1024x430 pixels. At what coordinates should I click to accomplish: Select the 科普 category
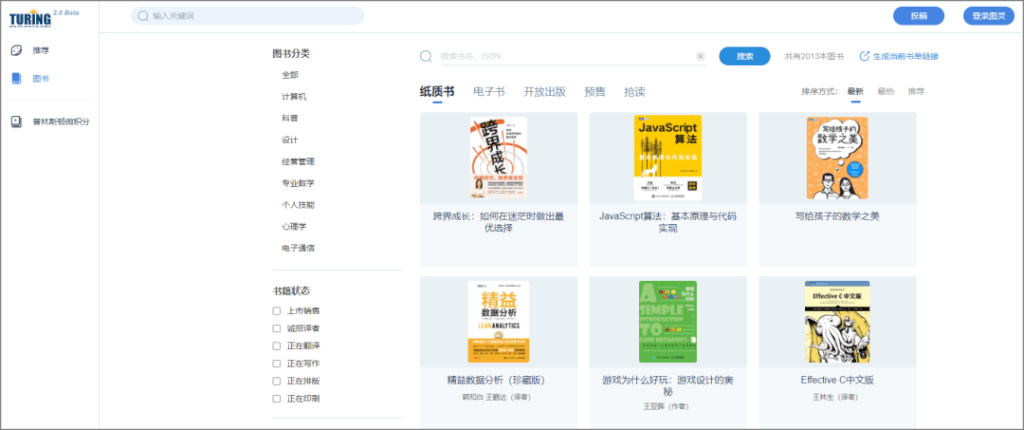290,118
